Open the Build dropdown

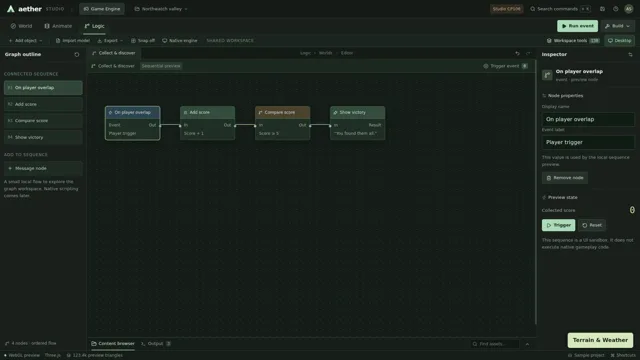[x=618, y=26]
